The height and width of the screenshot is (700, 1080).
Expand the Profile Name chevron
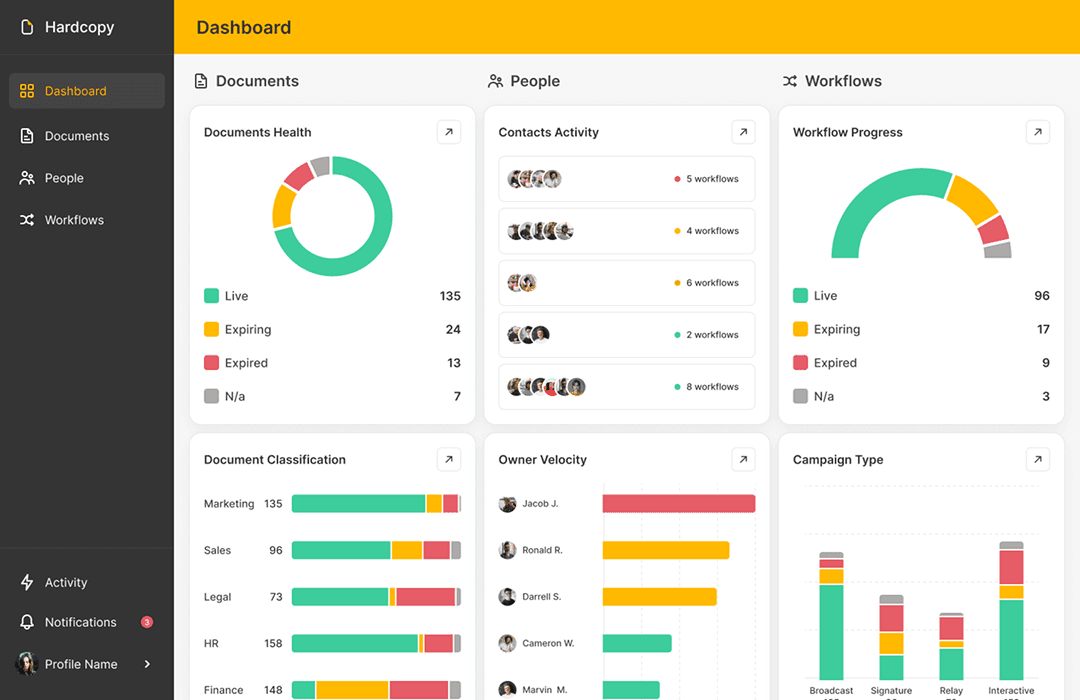[x=147, y=664]
